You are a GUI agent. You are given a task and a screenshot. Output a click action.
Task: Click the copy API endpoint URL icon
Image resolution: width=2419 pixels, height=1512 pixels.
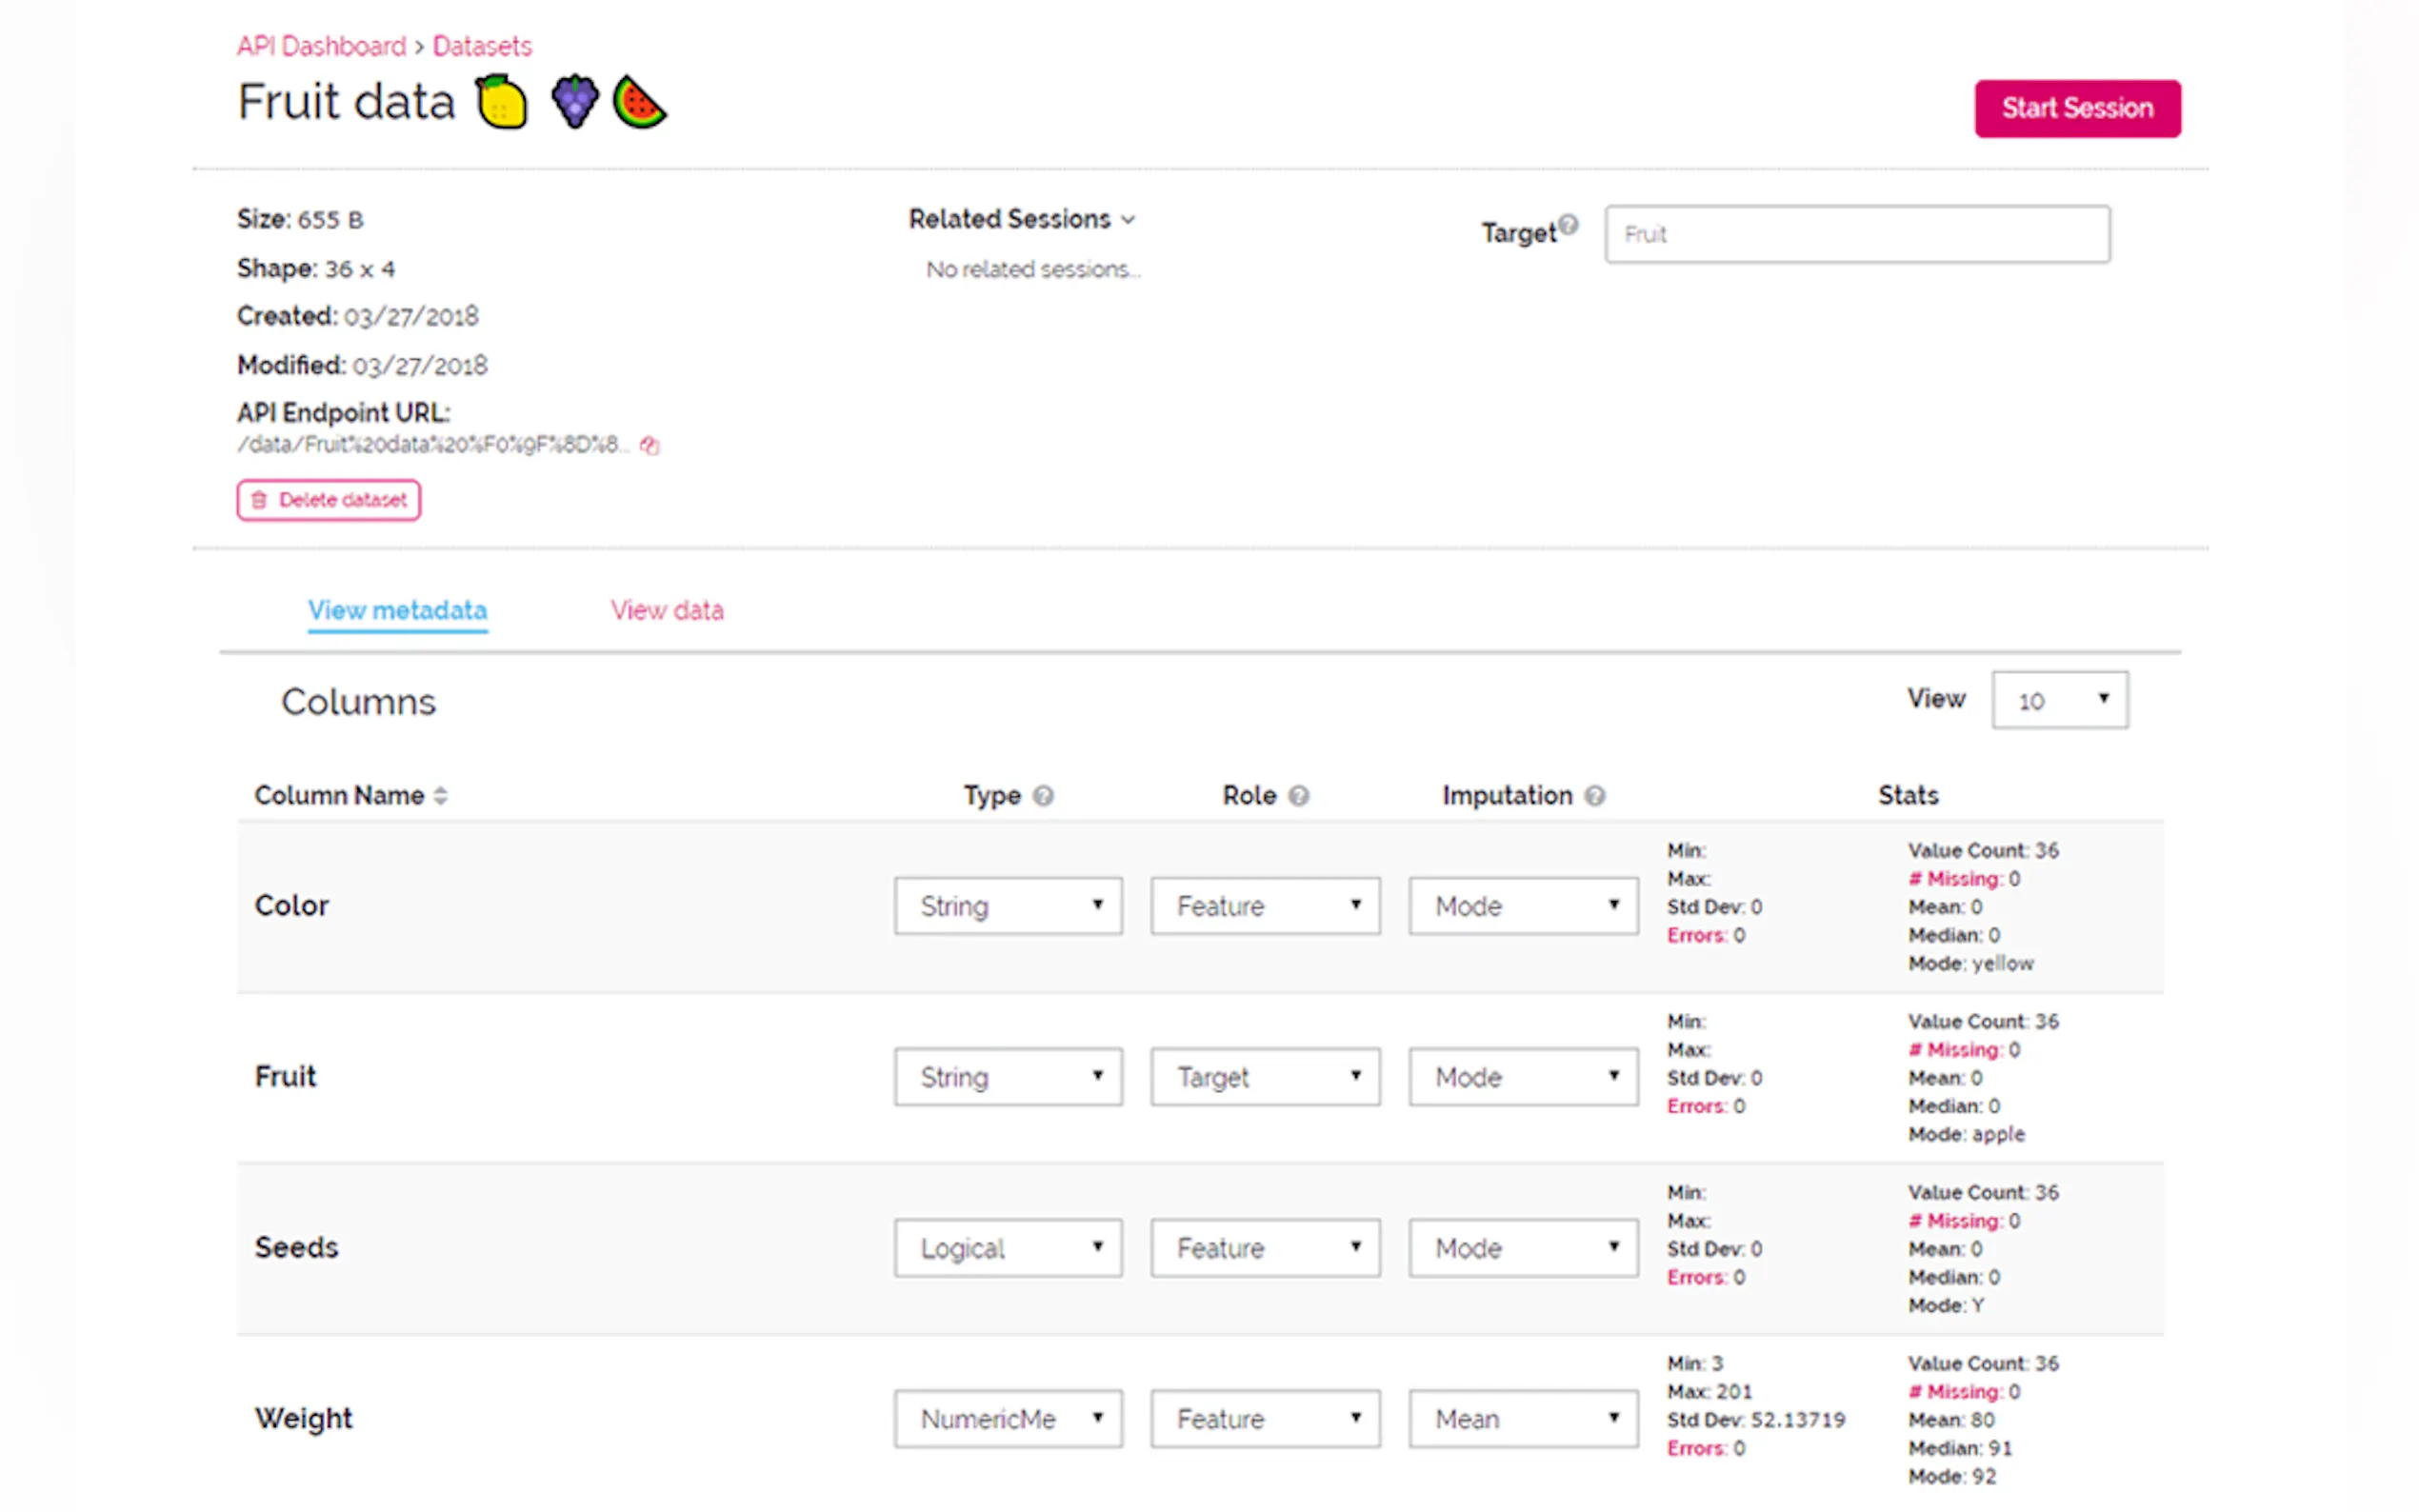(650, 446)
